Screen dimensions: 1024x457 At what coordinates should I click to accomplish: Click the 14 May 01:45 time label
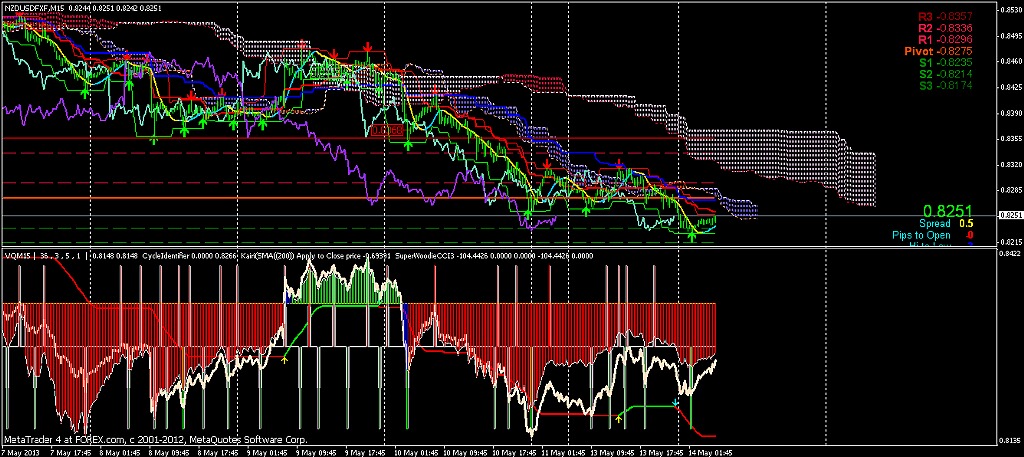(x=711, y=452)
